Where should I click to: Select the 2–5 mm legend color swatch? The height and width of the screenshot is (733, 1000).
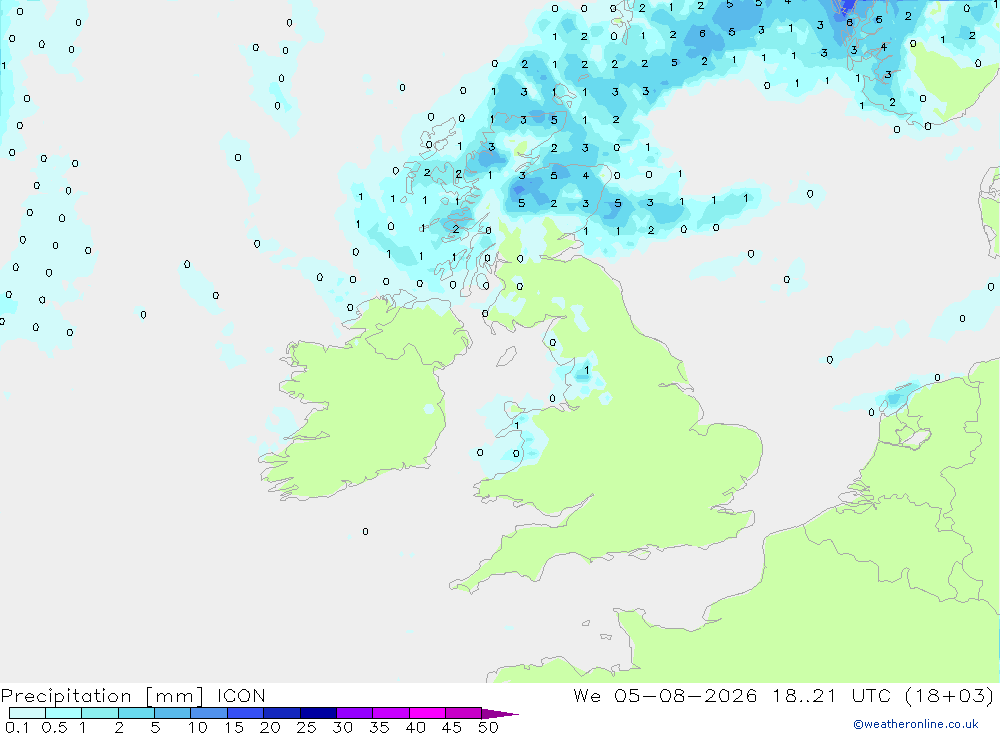click(x=136, y=713)
